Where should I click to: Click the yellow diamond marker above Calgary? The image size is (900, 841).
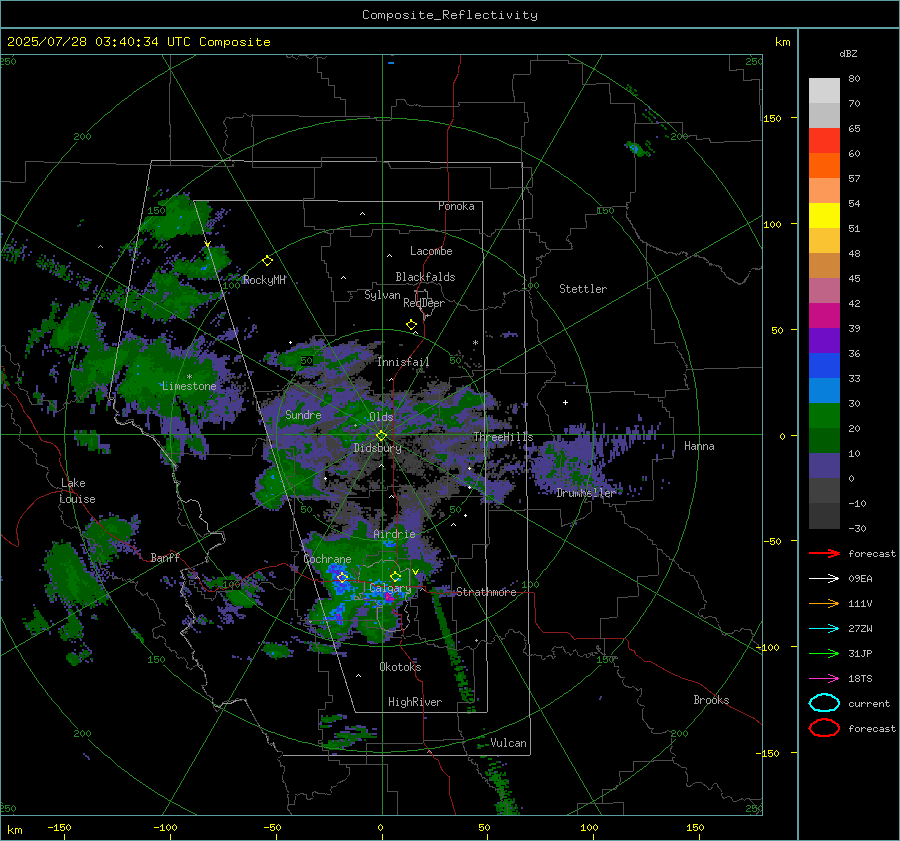point(395,576)
